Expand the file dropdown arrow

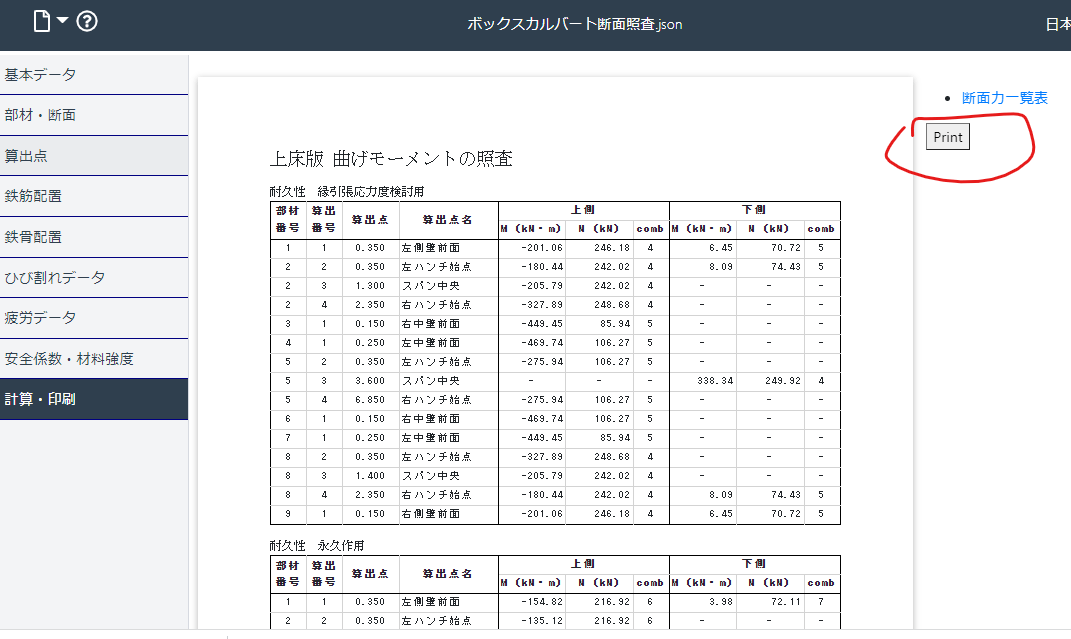[62, 20]
